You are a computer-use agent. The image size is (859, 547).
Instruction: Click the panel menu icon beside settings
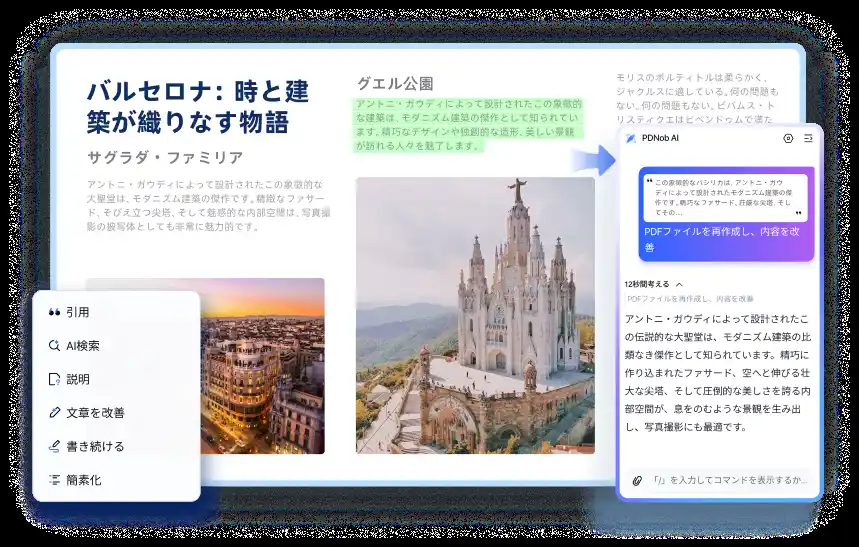point(807,138)
